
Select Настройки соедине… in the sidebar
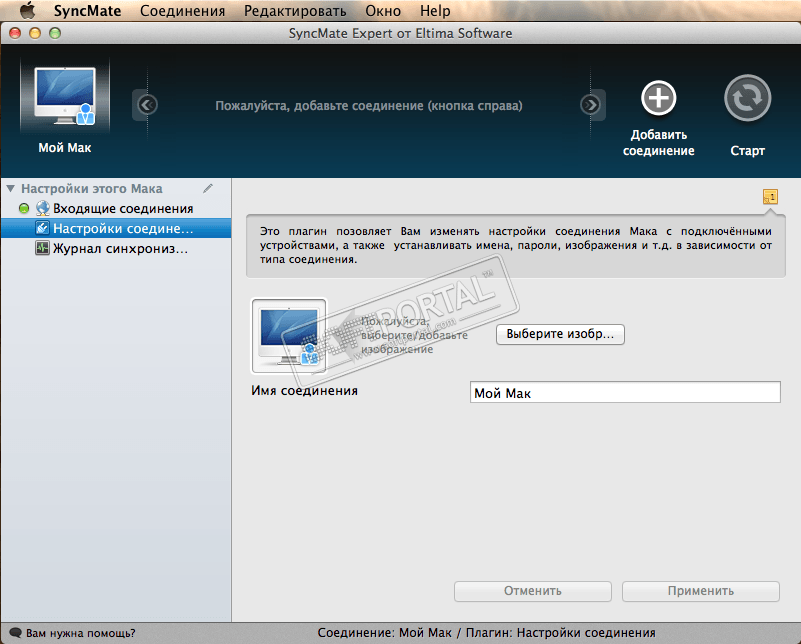pyautogui.click(x=116, y=228)
